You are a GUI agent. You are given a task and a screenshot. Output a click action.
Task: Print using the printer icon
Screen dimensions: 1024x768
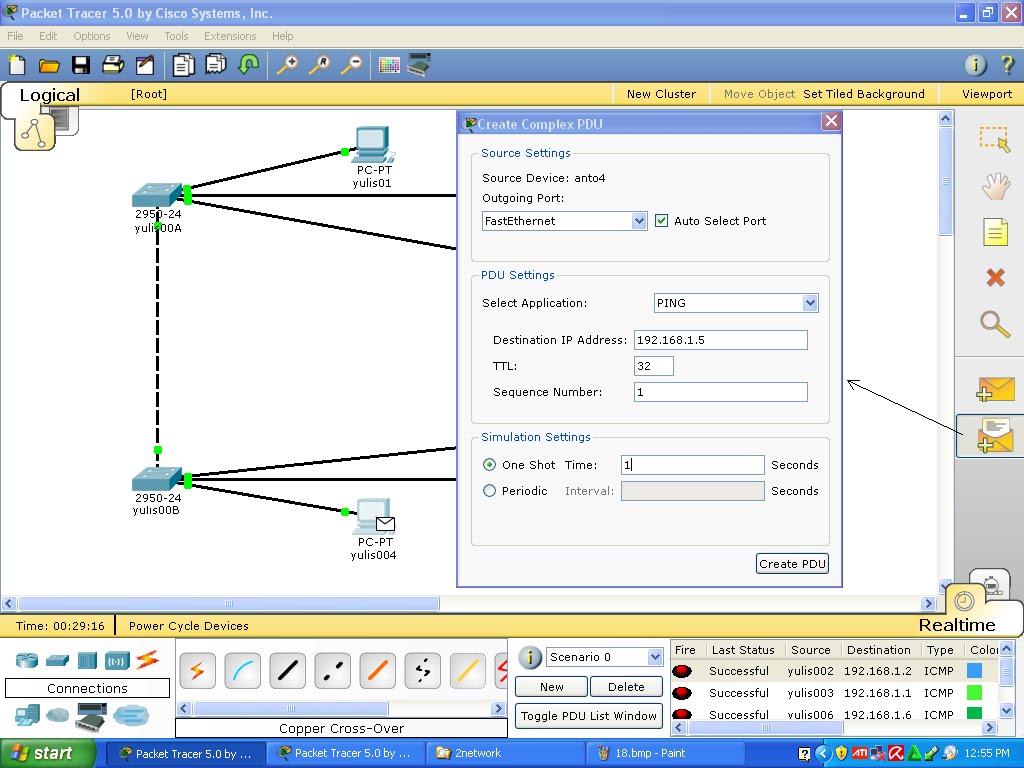coord(113,65)
